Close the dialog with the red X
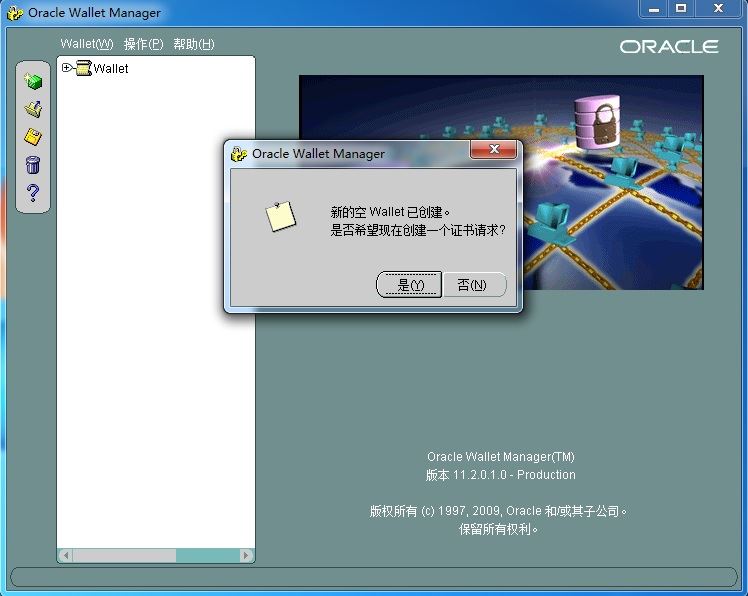Viewport: 748px width, 596px height. click(493, 149)
